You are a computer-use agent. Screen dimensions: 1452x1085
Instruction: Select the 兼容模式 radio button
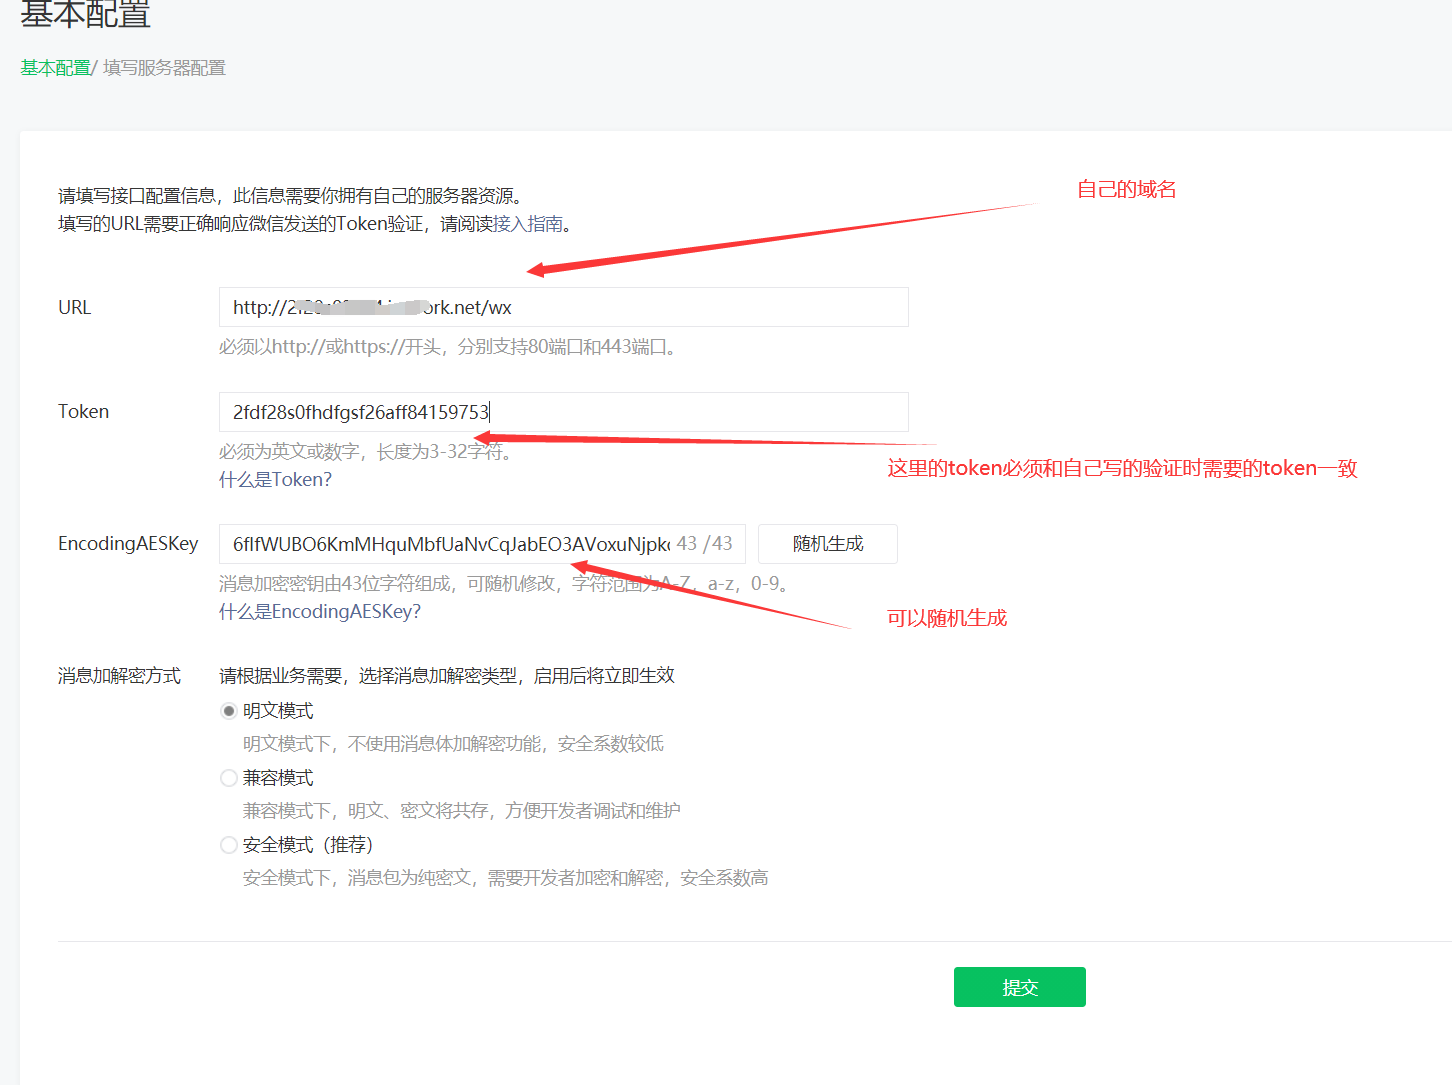tap(228, 777)
